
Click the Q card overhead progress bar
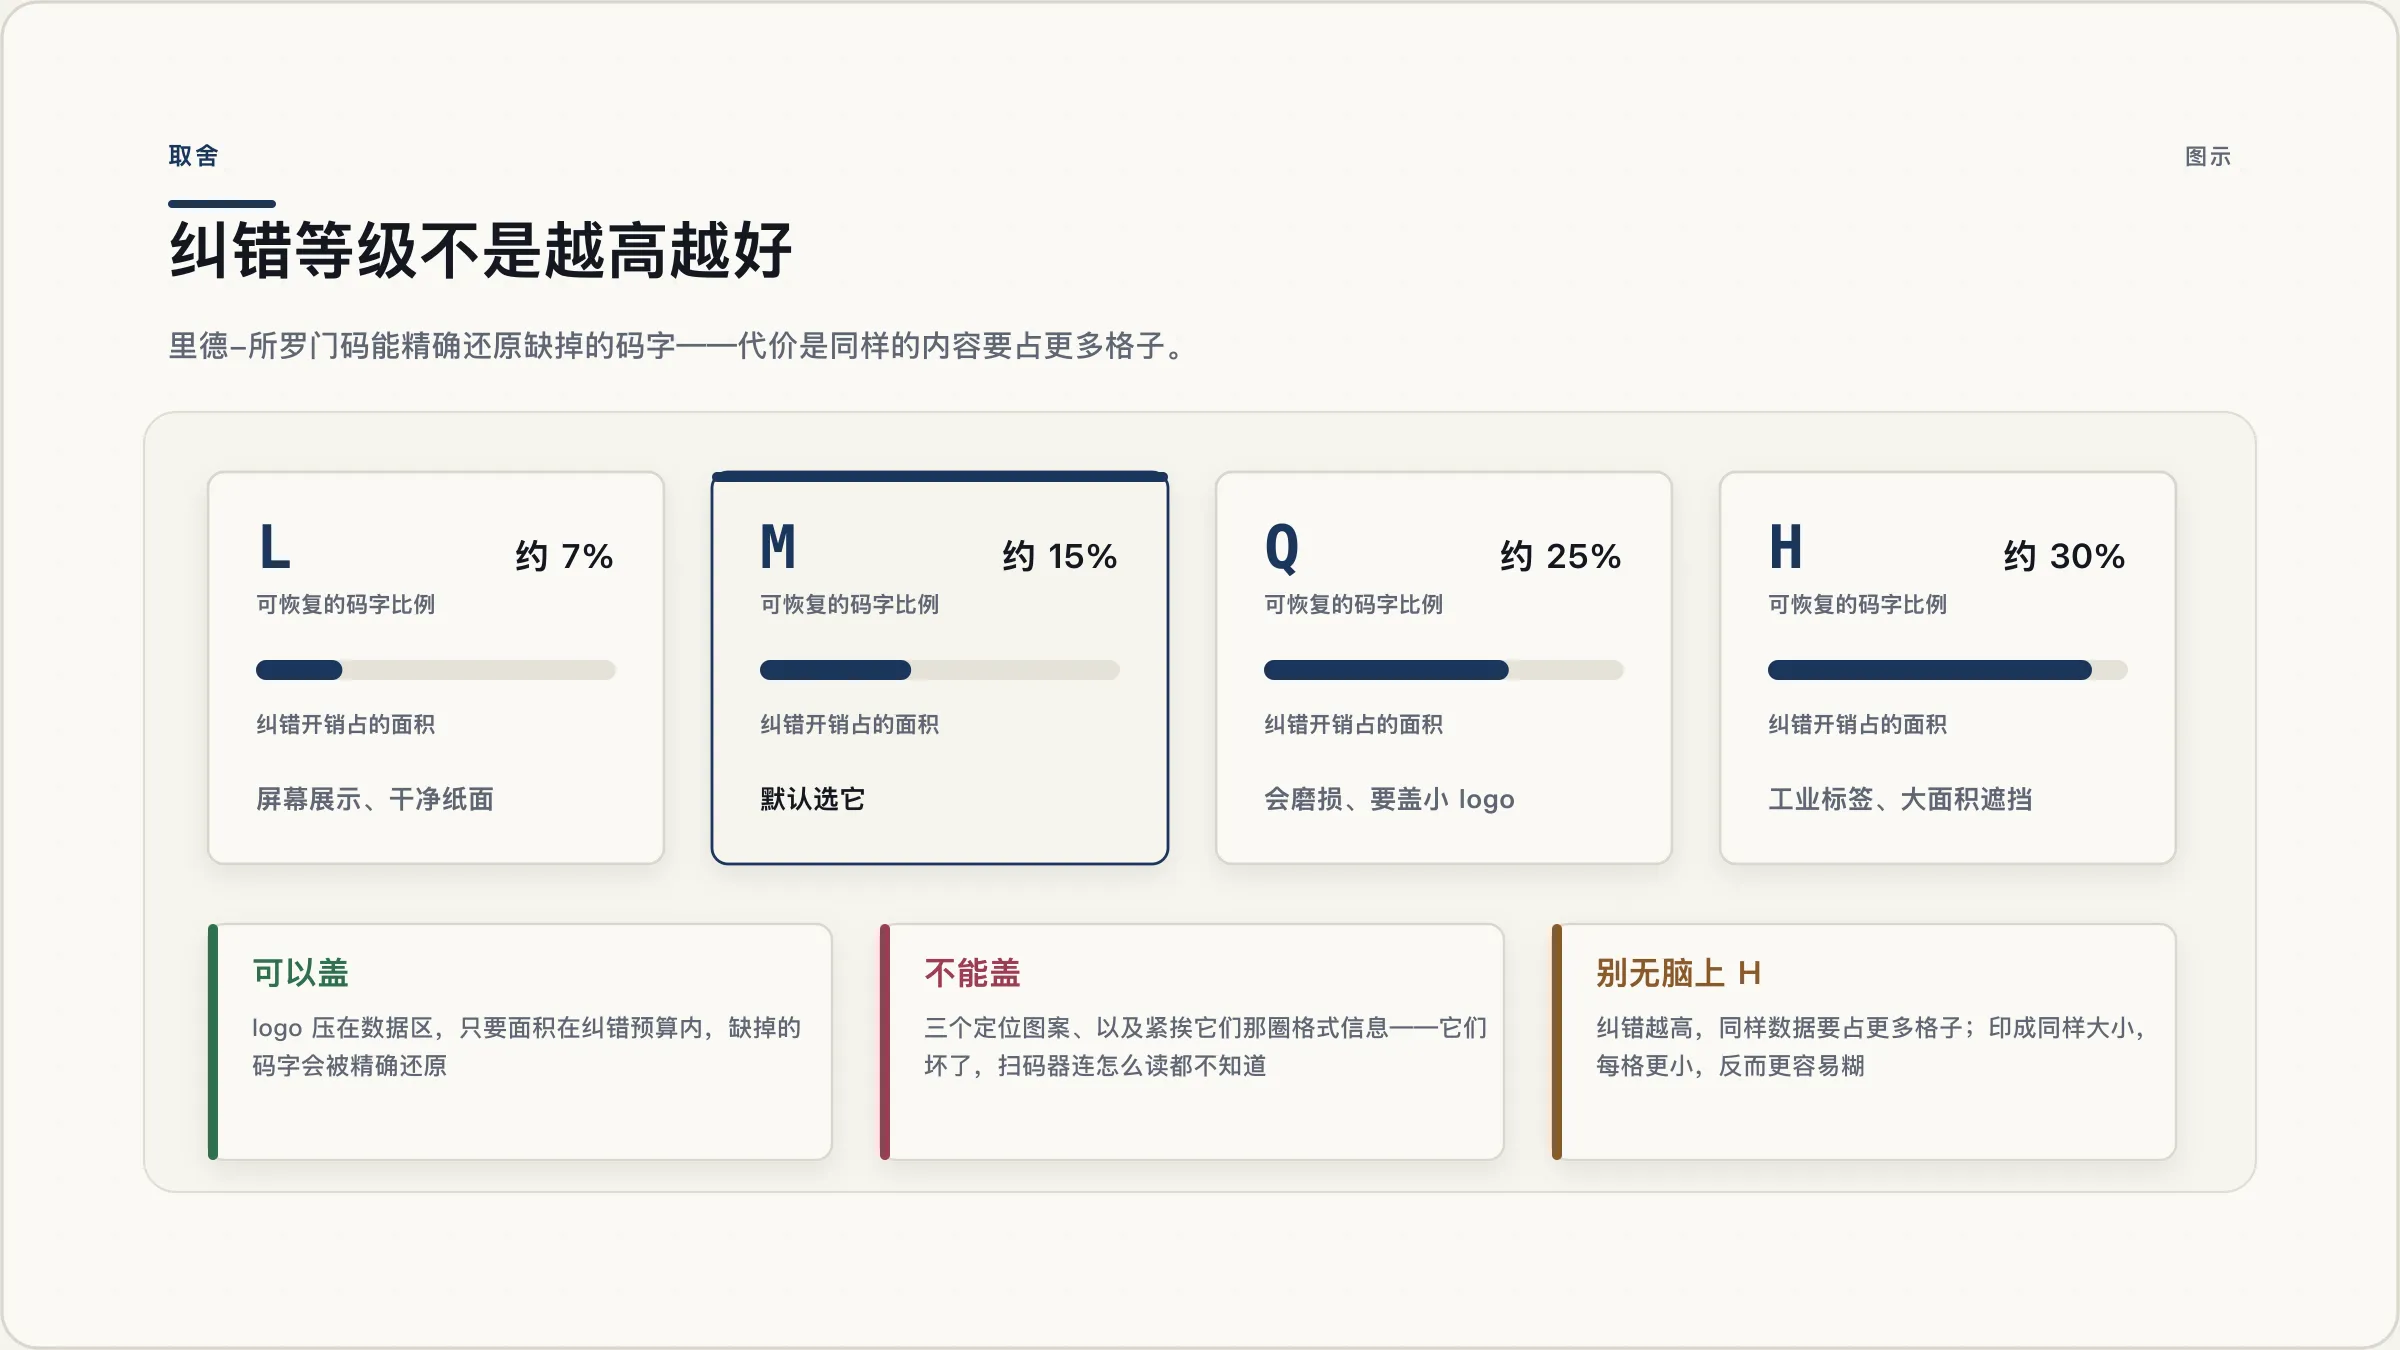(x=1444, y=670)
